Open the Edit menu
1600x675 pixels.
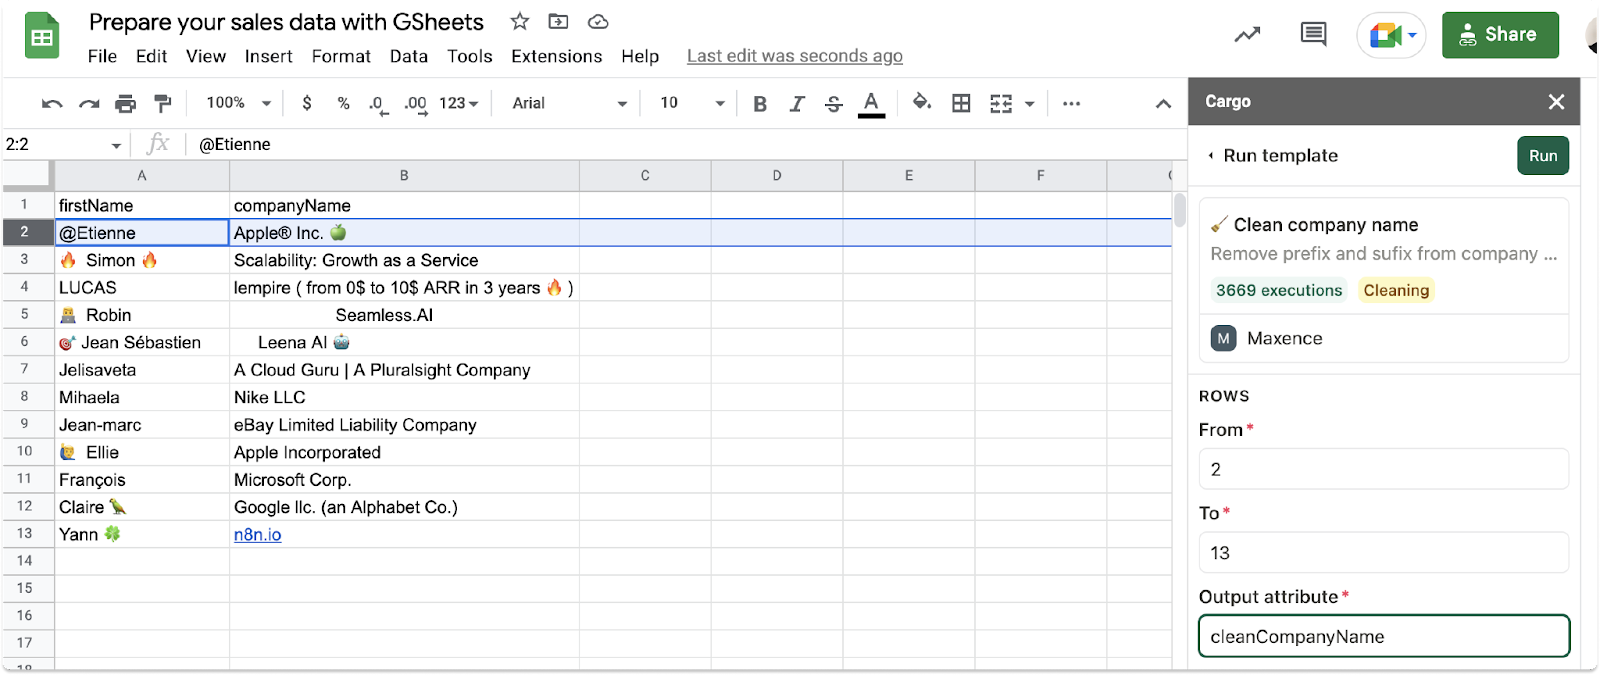point(151,56)
